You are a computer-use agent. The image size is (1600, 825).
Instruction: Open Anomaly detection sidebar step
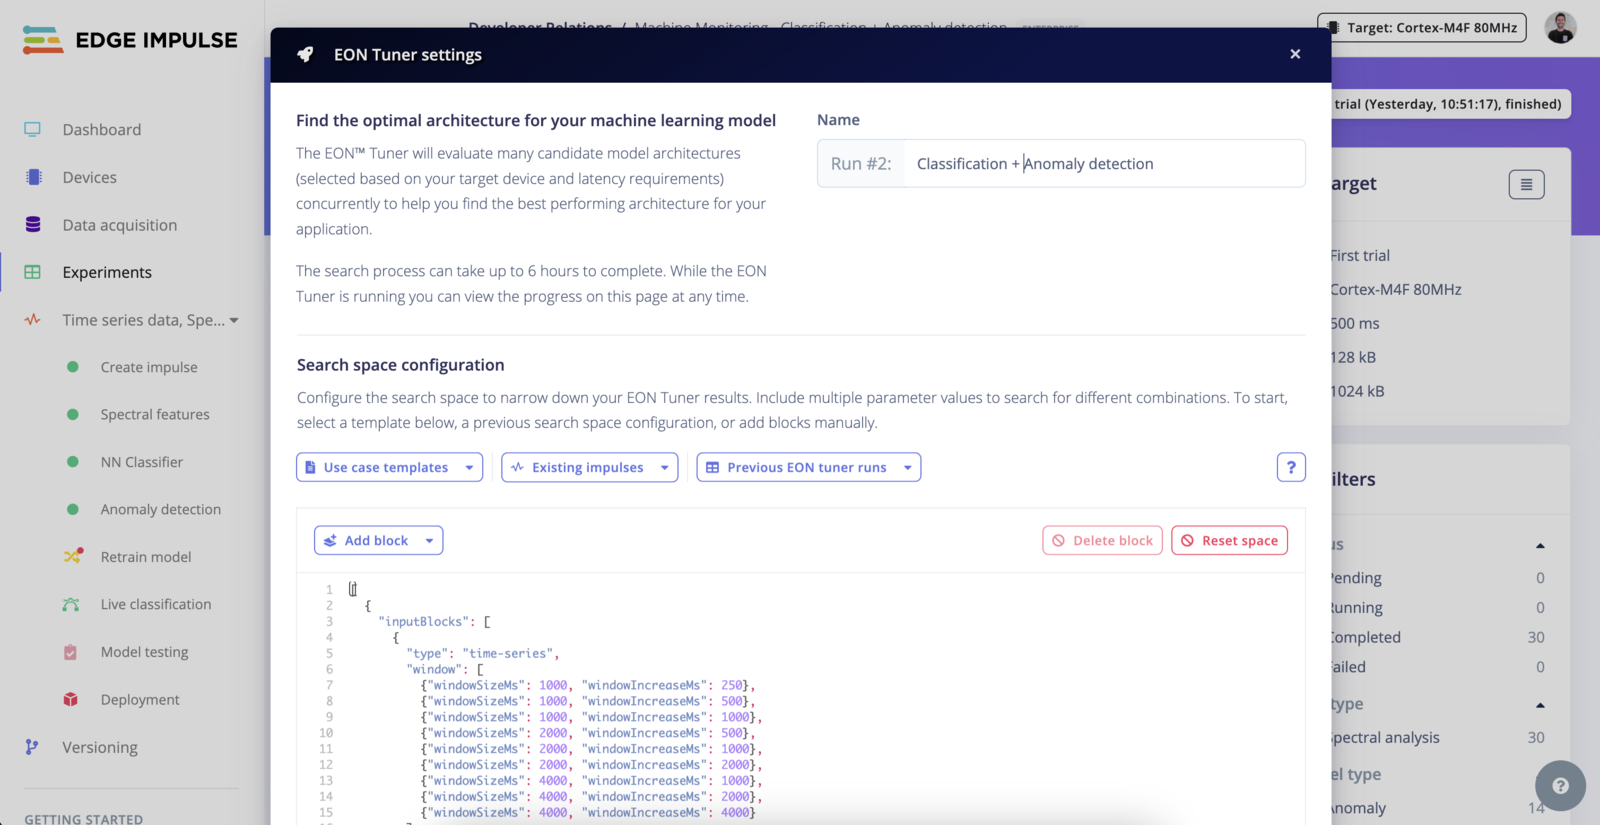[160, 509]
